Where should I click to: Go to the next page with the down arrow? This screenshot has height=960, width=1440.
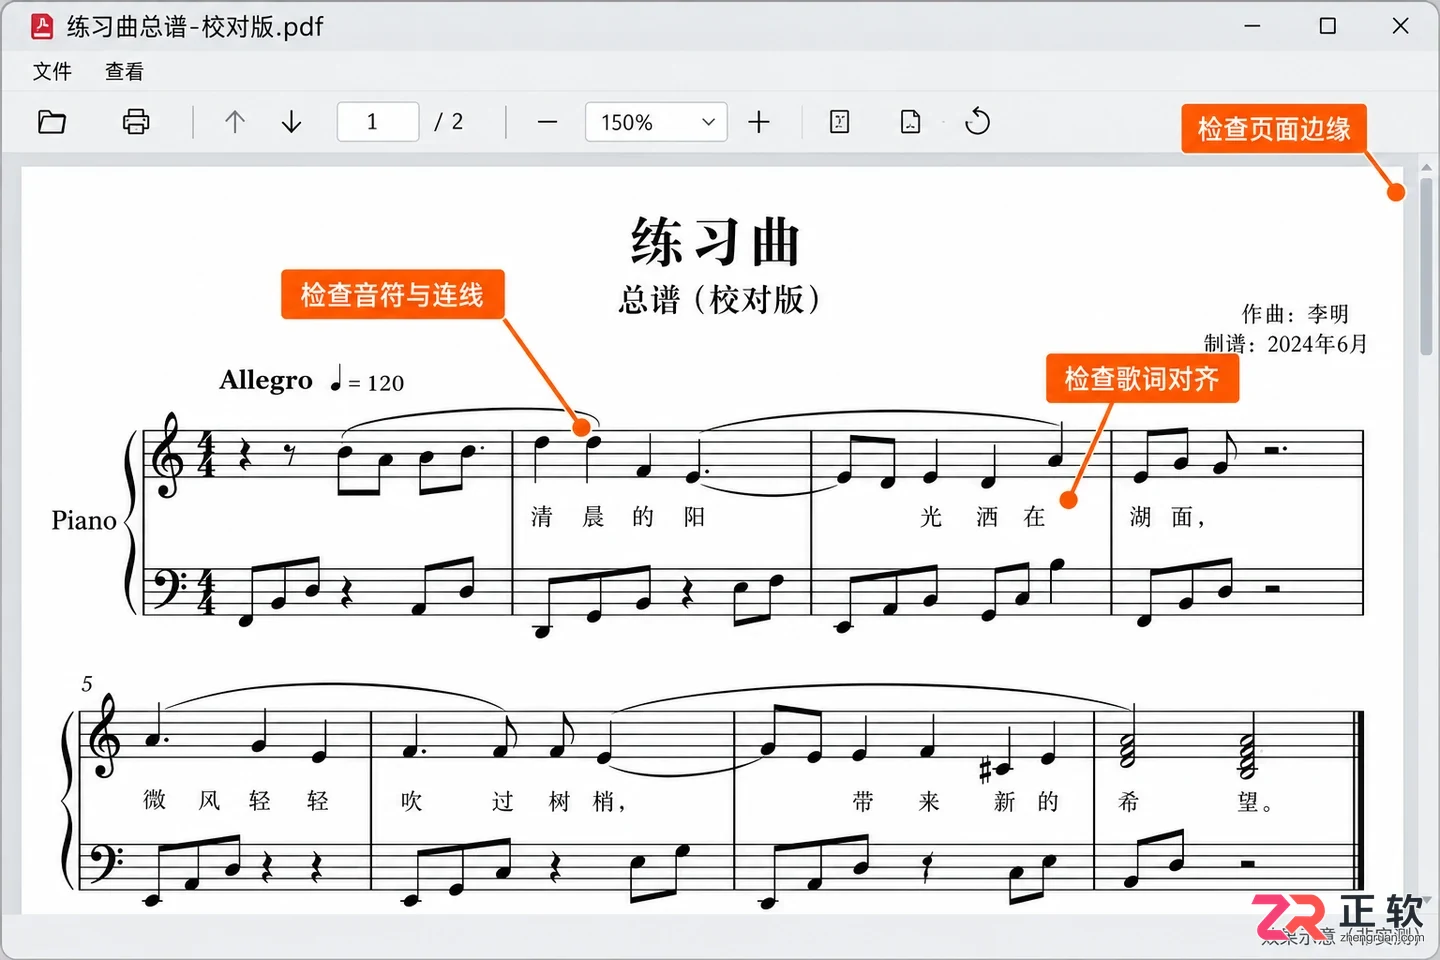tap(292, 122)
